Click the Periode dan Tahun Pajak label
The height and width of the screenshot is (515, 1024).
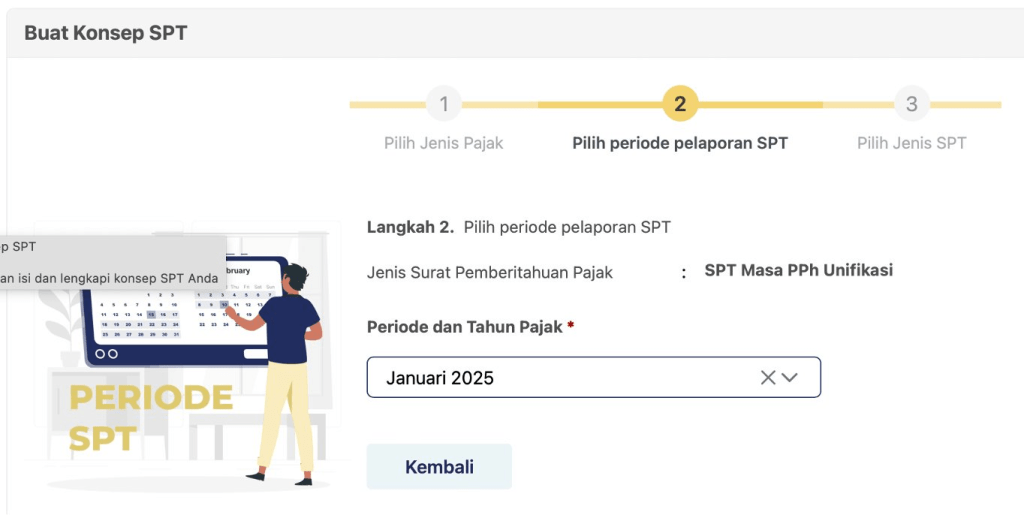point(464,327)
